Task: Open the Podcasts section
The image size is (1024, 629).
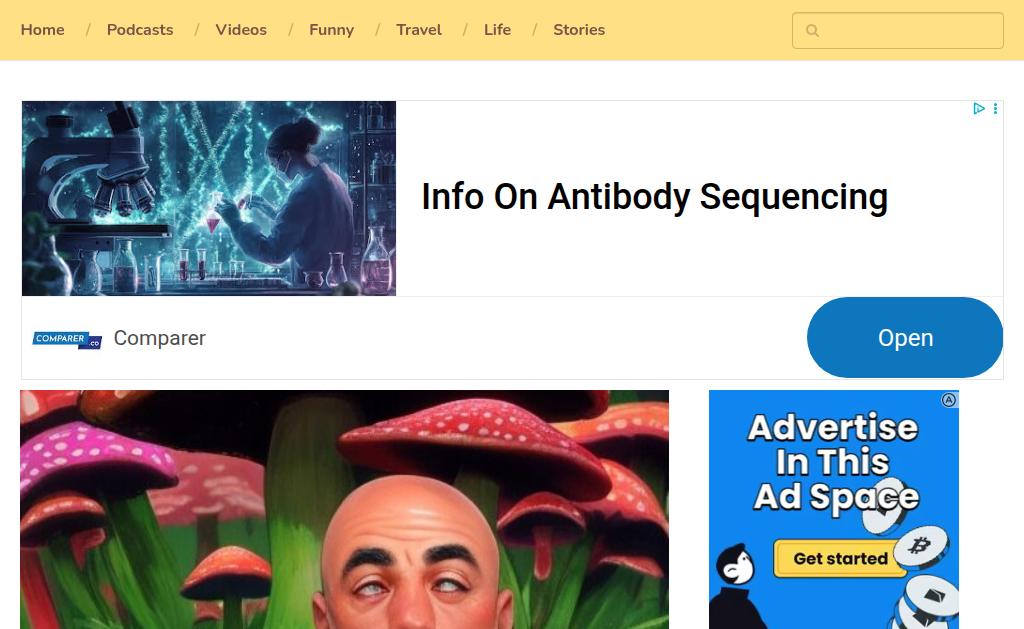Action: (x=140, y=30)
